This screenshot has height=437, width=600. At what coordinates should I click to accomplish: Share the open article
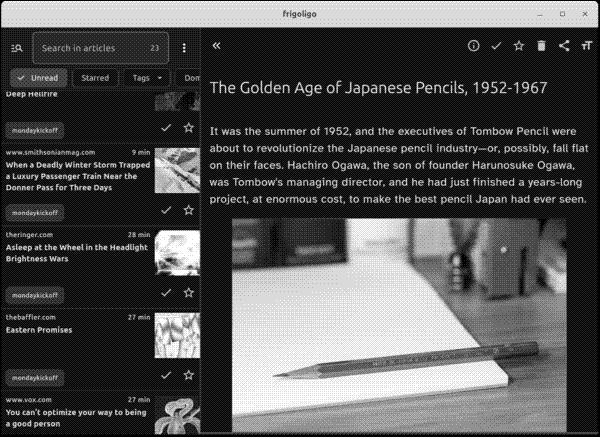click(564, 46)
